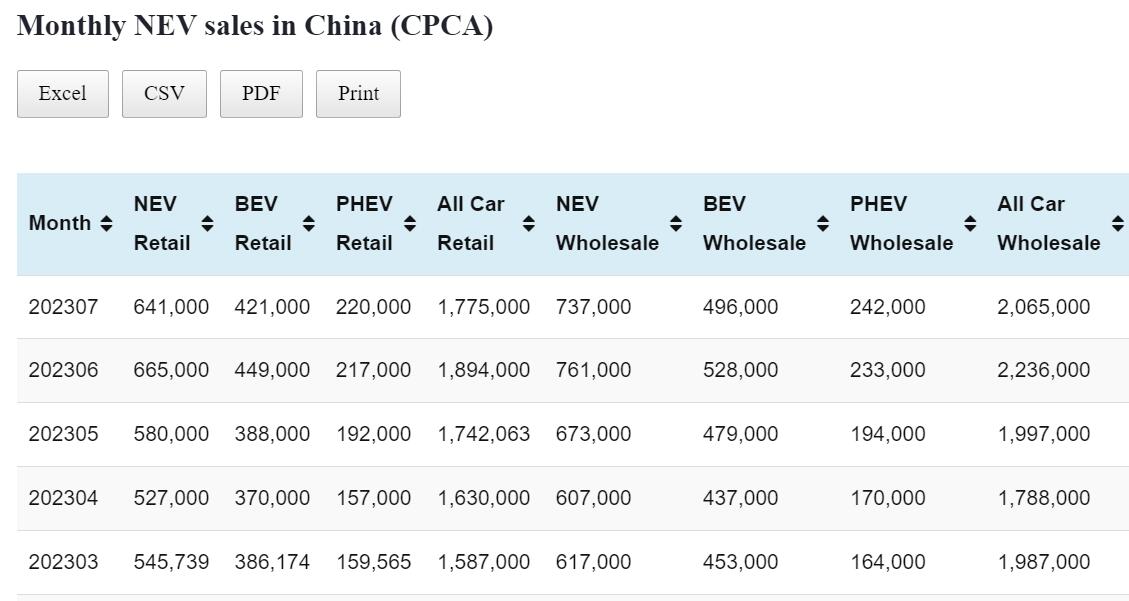The height and width of the screenshot is (601, 1129).
Task: Click PHEV Retail sort icon
Action: click(x=409, y=224)
